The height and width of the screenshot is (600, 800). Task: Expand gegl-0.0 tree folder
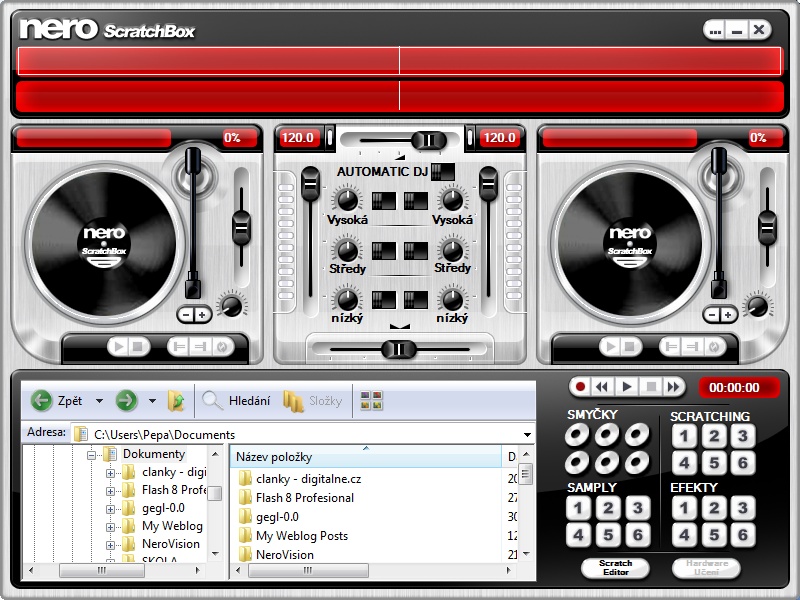110,509
